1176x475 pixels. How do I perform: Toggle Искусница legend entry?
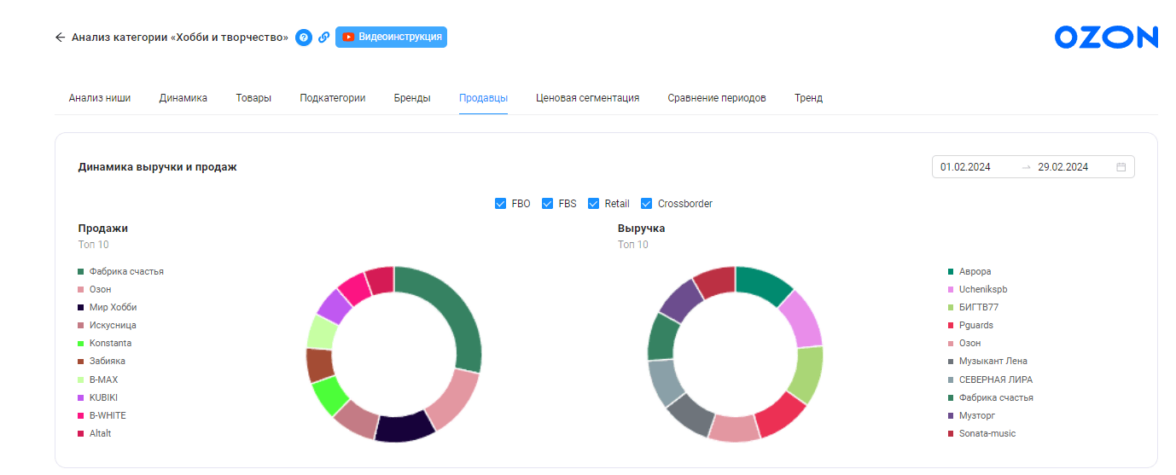pos(106,326)
